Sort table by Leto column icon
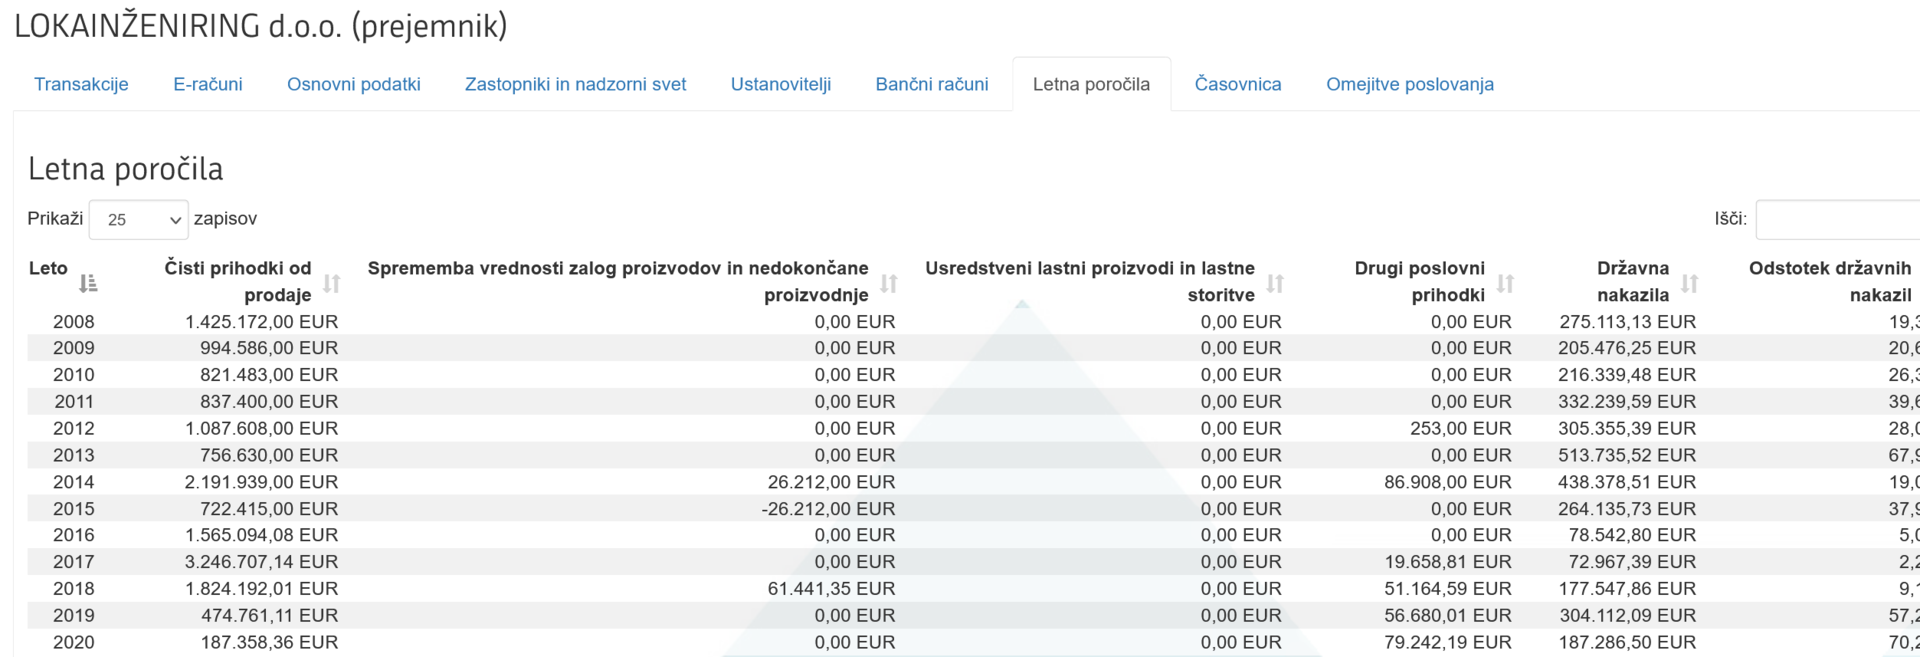Image resolution: width=1920 pixels, height=657 pixels. tap(88, 284)
